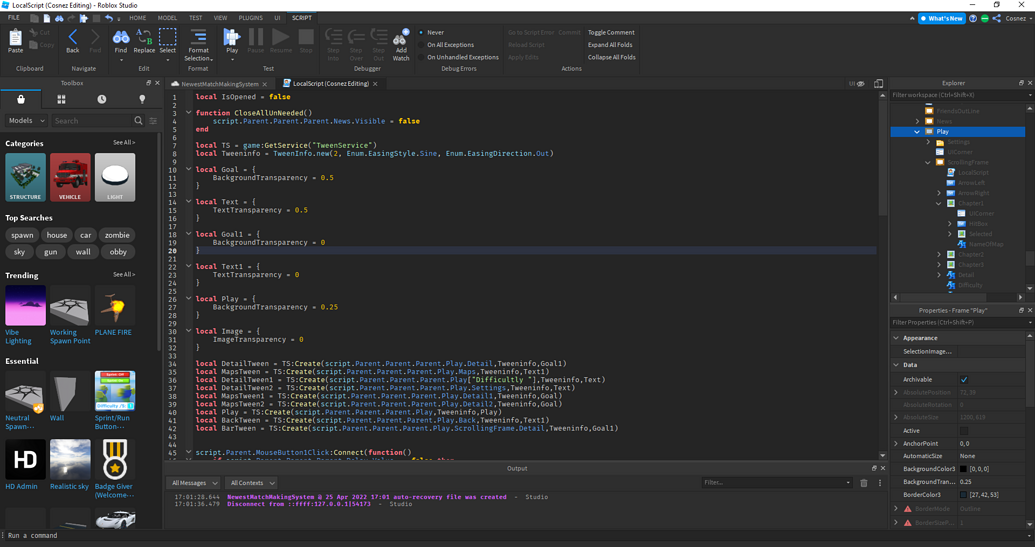Open the Find binoculars tool
The image size is (1035, 547).
(121, 38)
